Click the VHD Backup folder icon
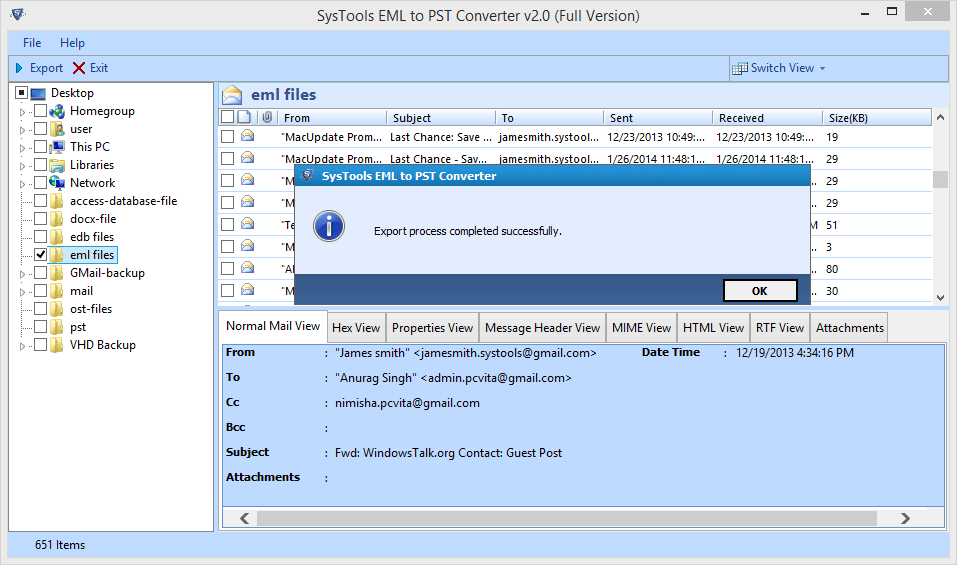957x565 pixels. click(57, 345)
